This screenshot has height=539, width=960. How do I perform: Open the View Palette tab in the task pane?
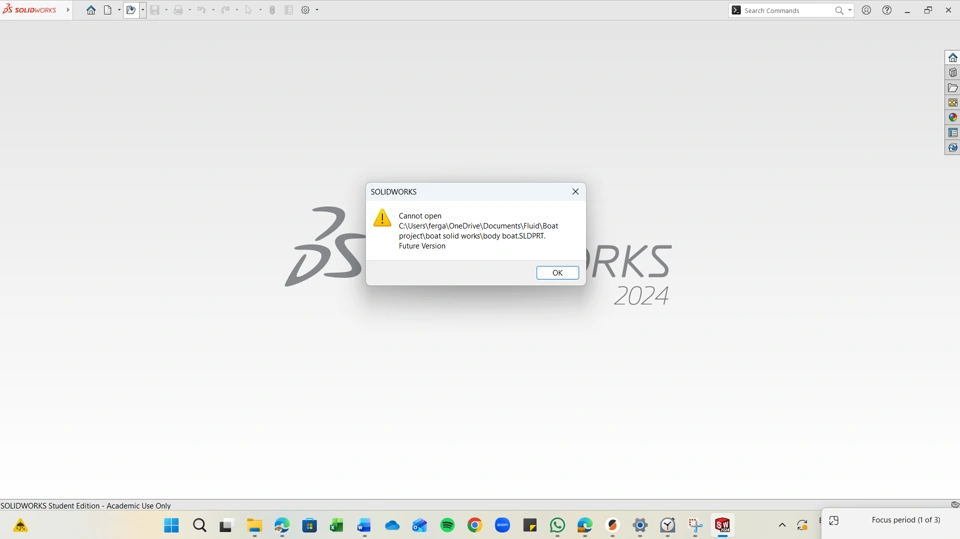coord(953,102)
